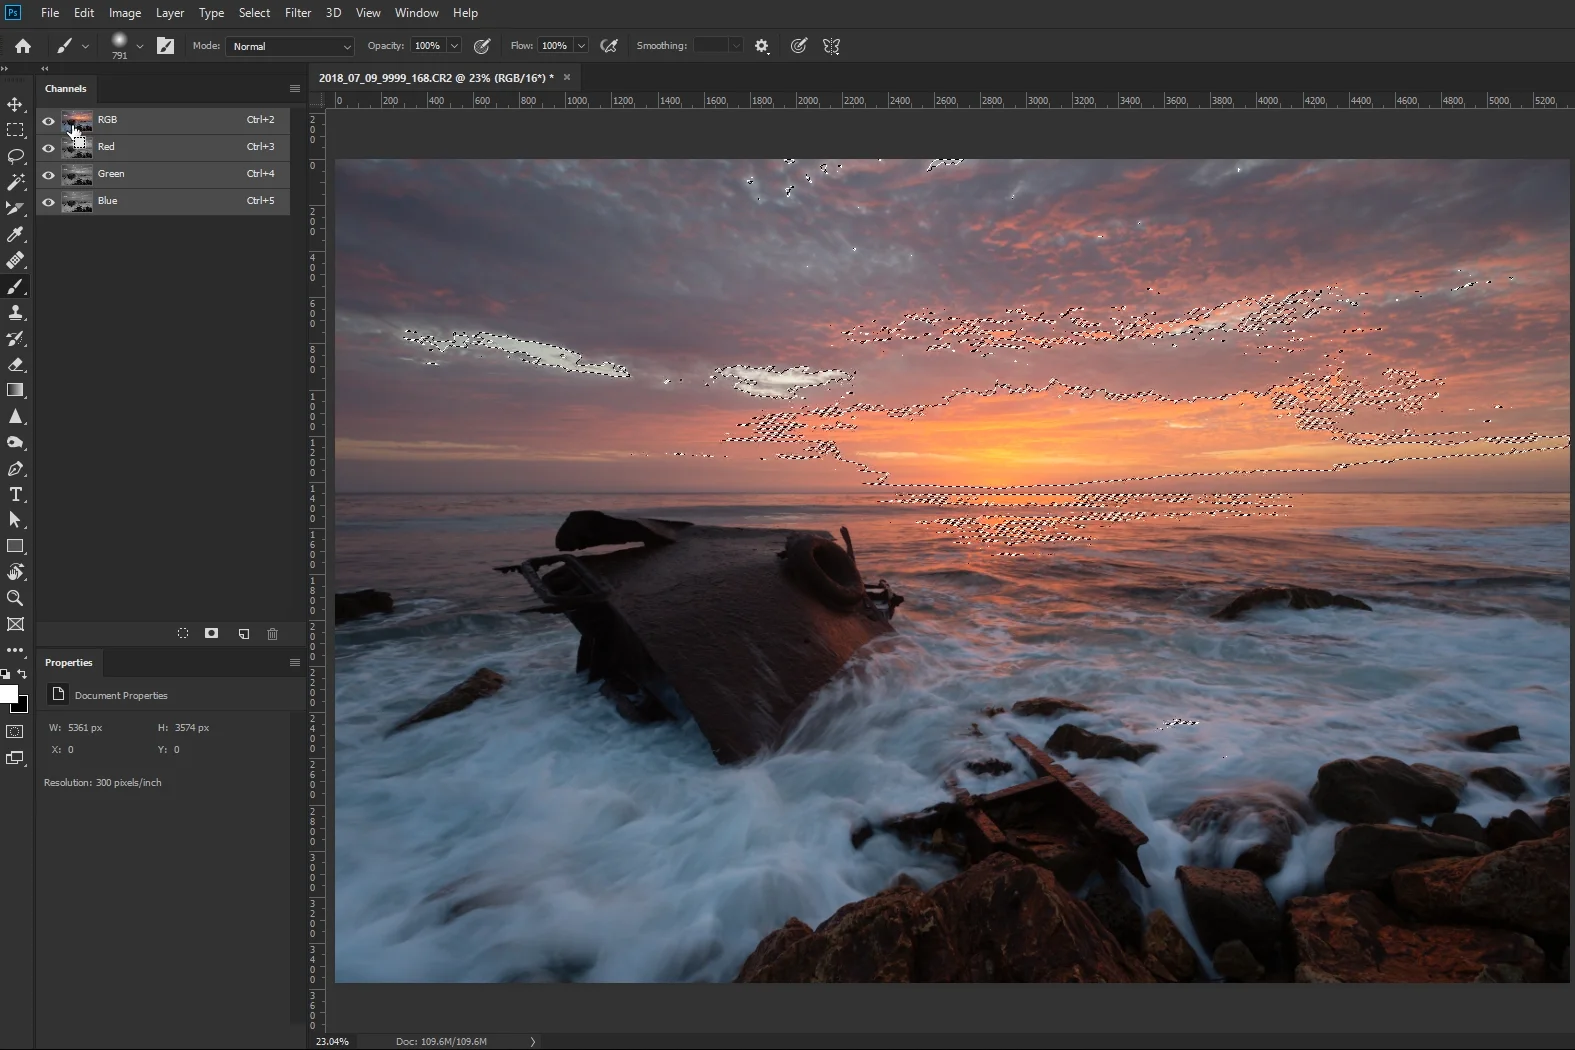The height and width of the screenshot is (1050, 1575).
Task: Open the Channels panel options menu
Action: click(295, 89)
